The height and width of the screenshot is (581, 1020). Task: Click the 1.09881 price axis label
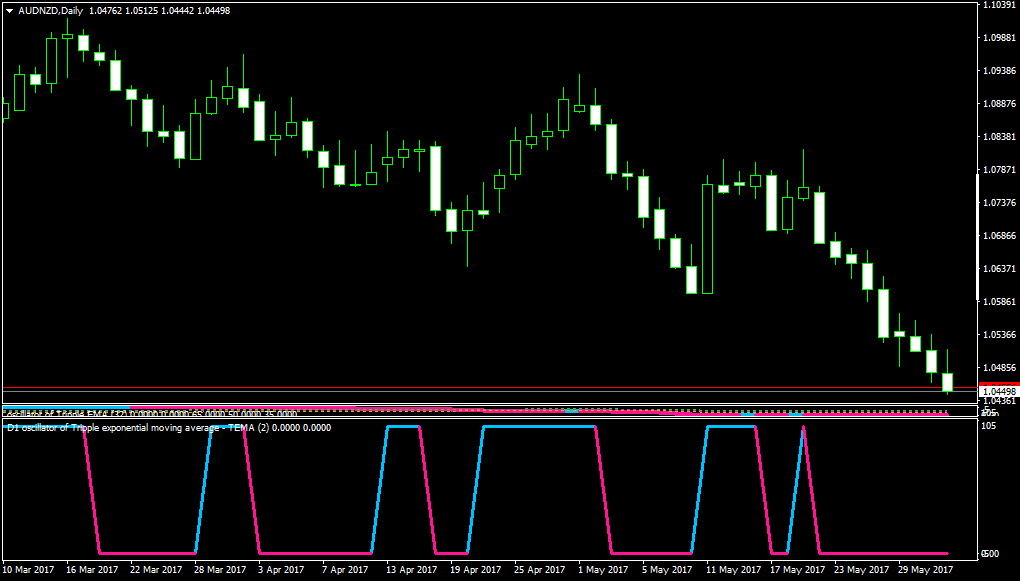pos(1000,38)
